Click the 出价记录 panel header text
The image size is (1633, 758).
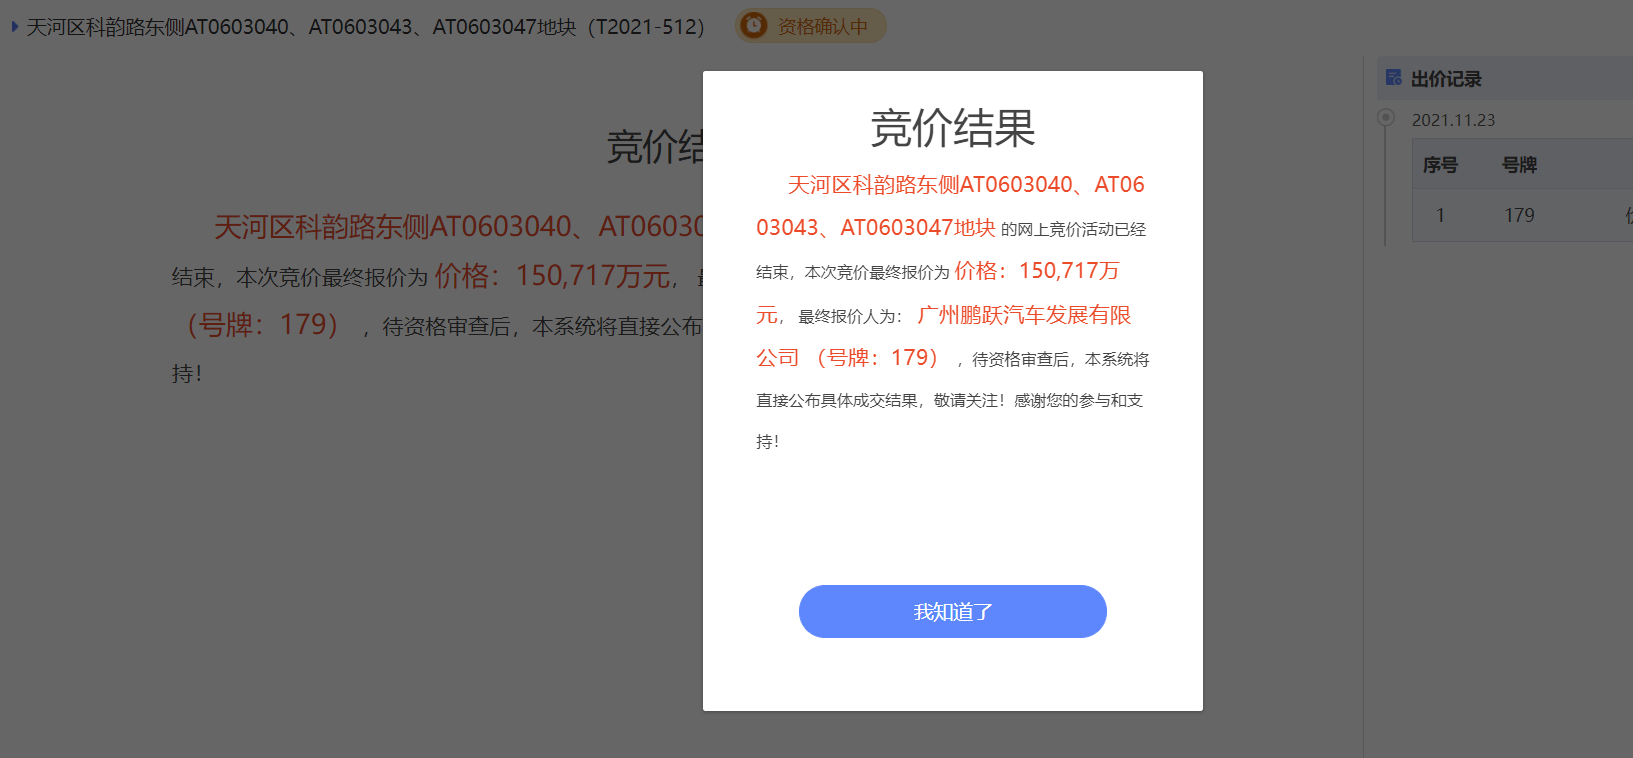[x=1446, y=79]
